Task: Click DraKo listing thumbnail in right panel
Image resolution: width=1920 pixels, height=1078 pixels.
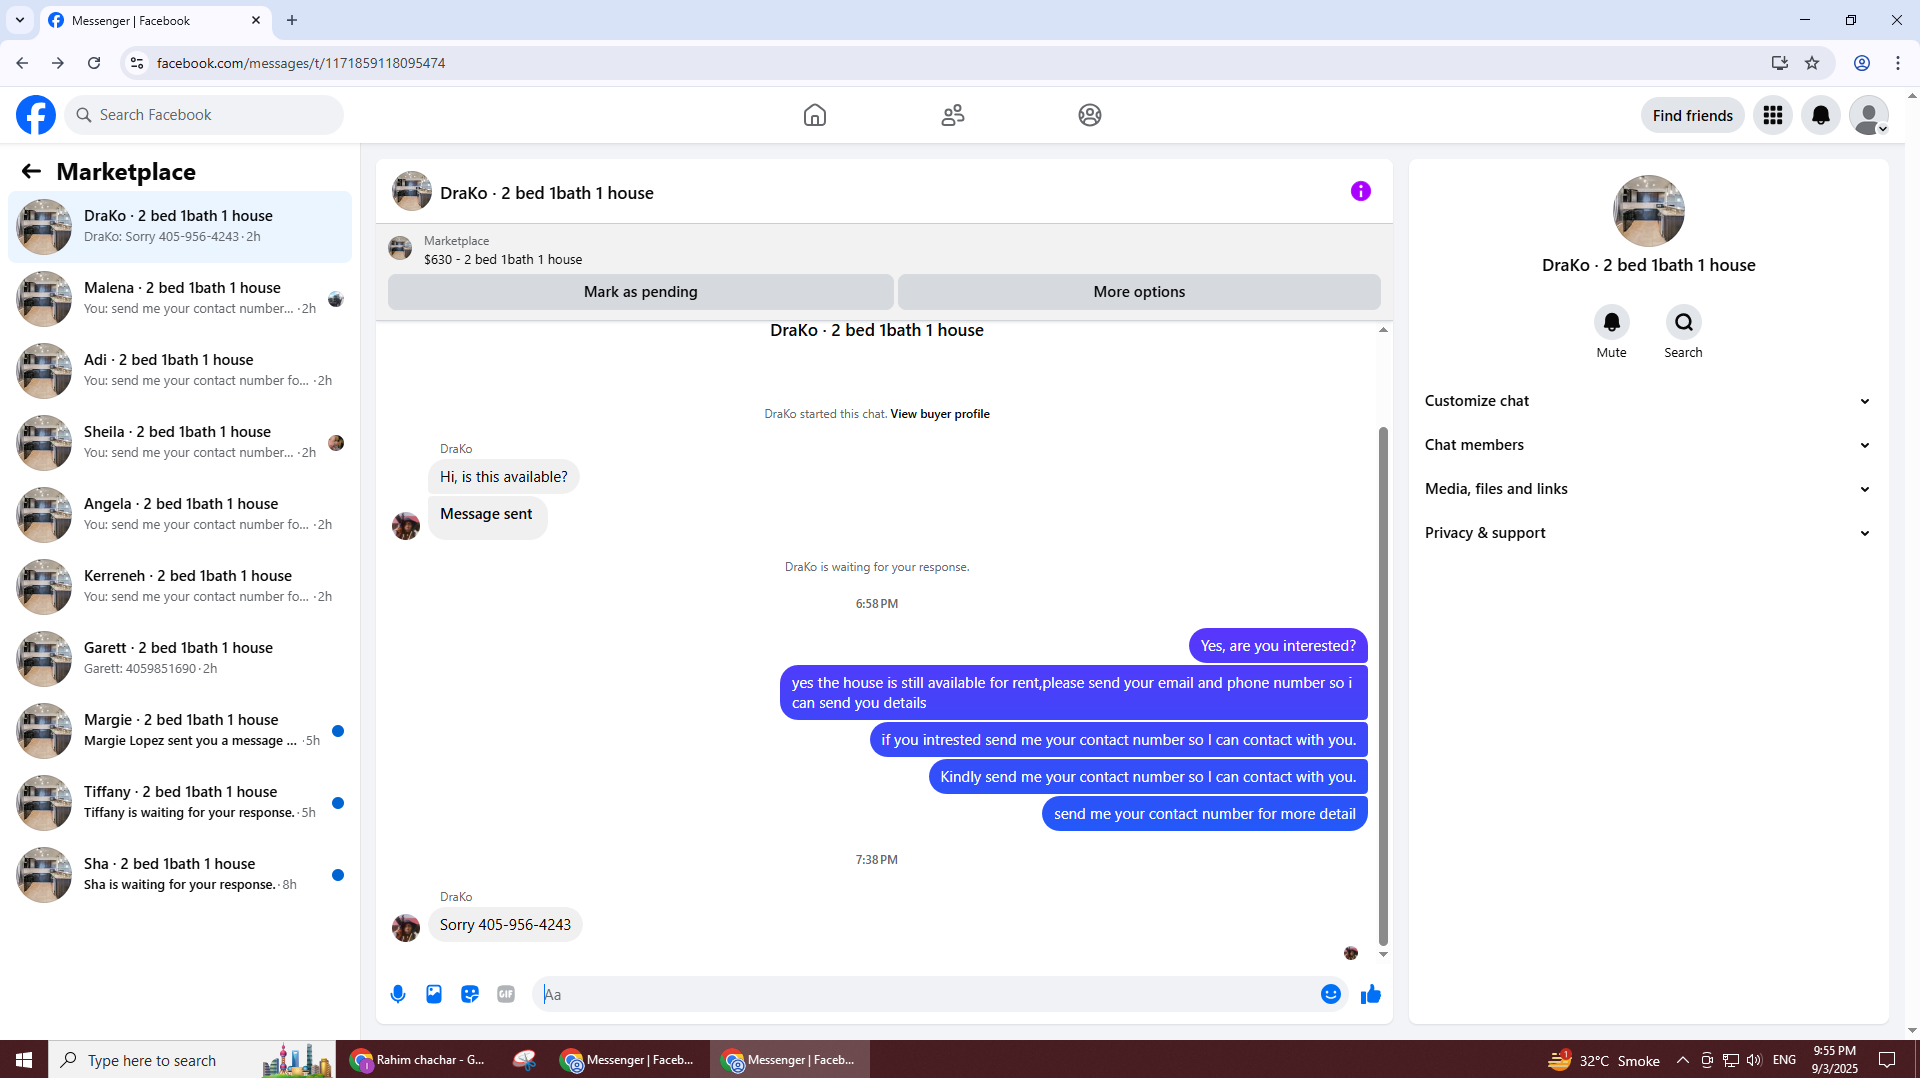Action: point(1648,211)
